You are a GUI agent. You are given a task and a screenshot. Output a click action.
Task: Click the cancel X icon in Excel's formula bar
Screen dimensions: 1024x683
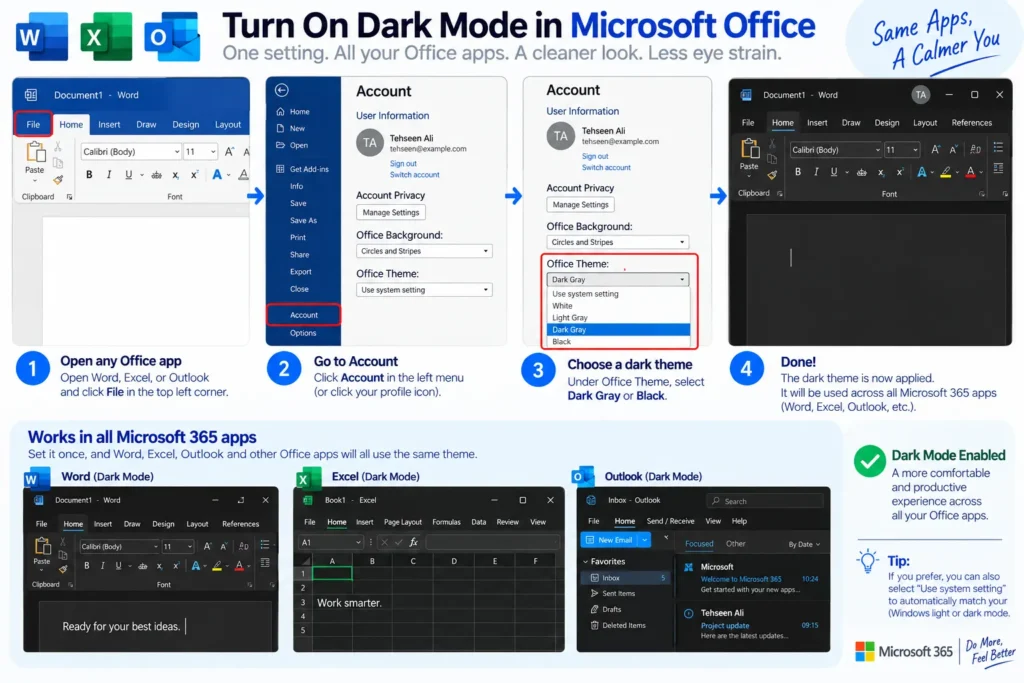click(385, 542)
